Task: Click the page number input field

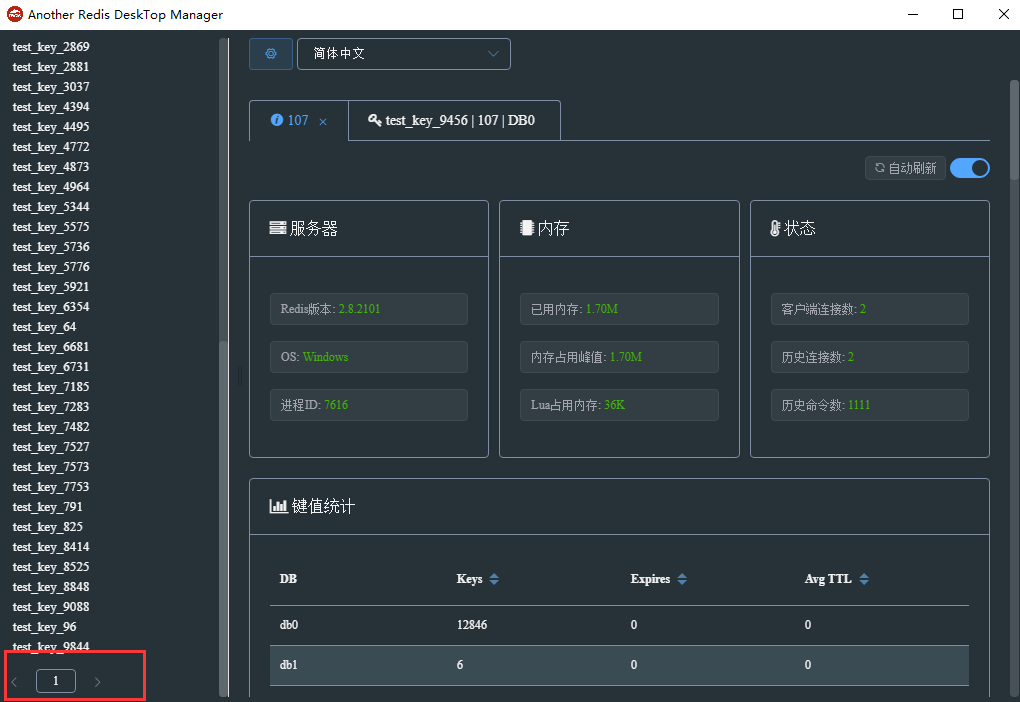Action: pyautogui.click(x=55, y=680)
